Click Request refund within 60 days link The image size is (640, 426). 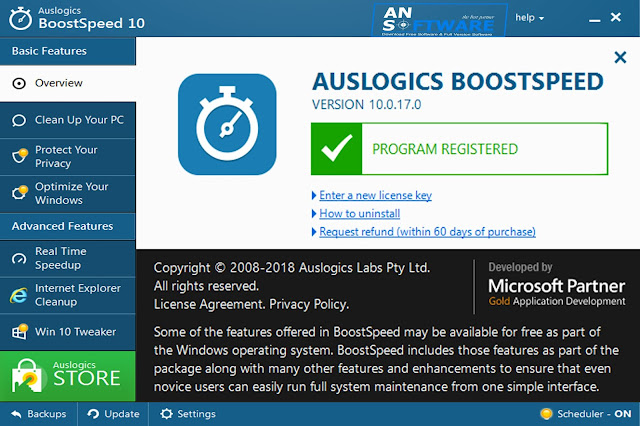pos(427,232)
